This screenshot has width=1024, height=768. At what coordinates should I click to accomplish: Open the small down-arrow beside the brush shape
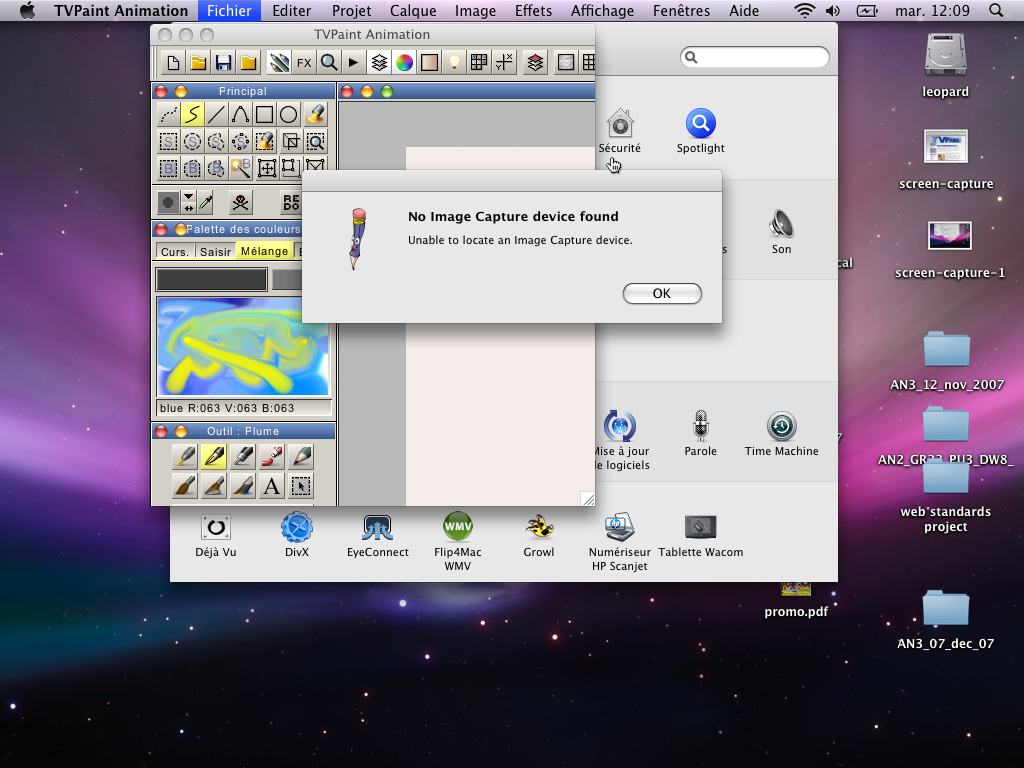click(188, 197)
